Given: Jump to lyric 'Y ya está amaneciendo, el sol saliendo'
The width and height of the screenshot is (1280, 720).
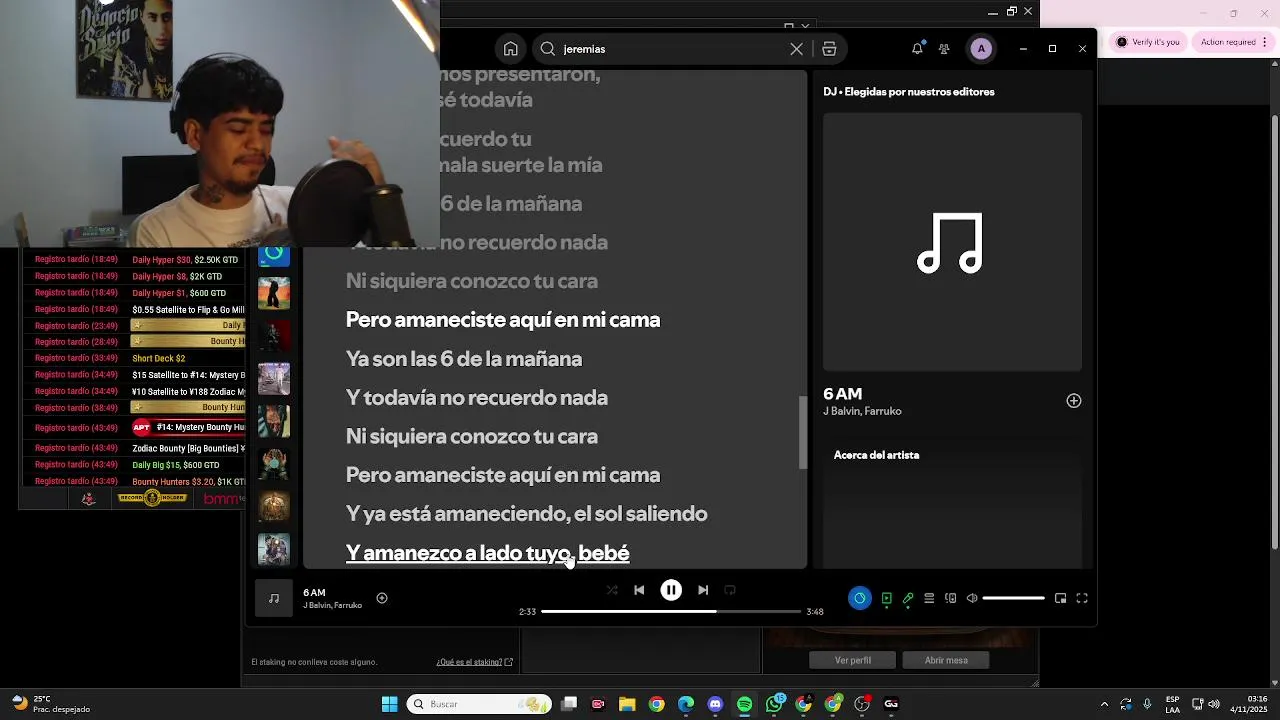Looking at the screenshot, I should pyautogui.click(x=526, y=514).
